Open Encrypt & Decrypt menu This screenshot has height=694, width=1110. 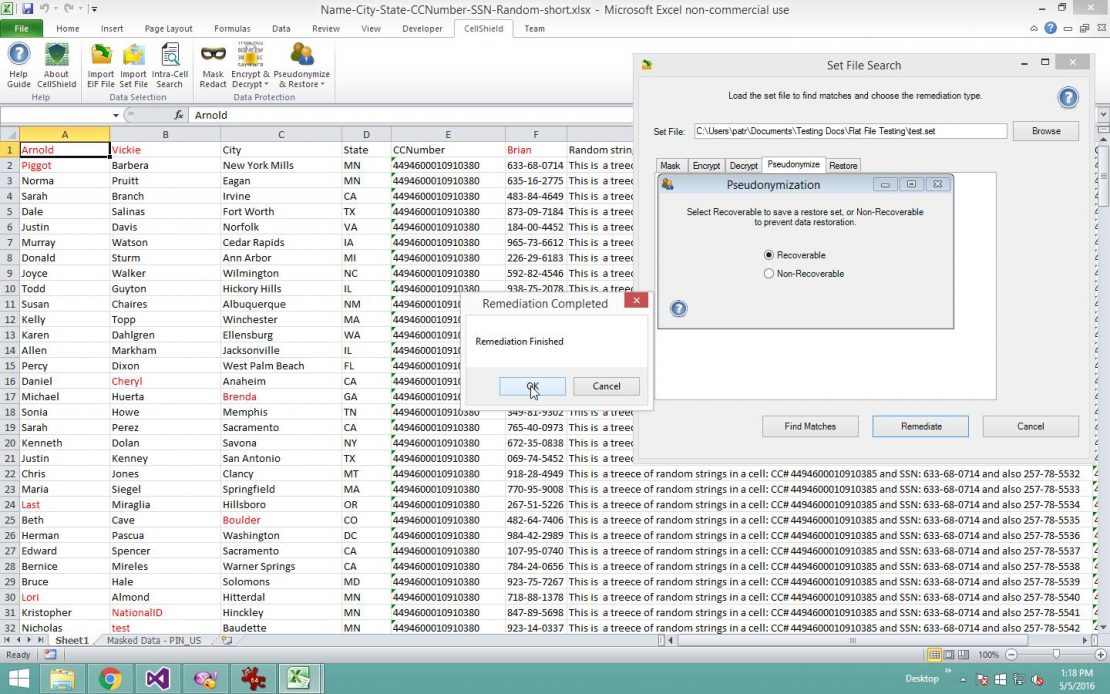[x=250, y=65]
